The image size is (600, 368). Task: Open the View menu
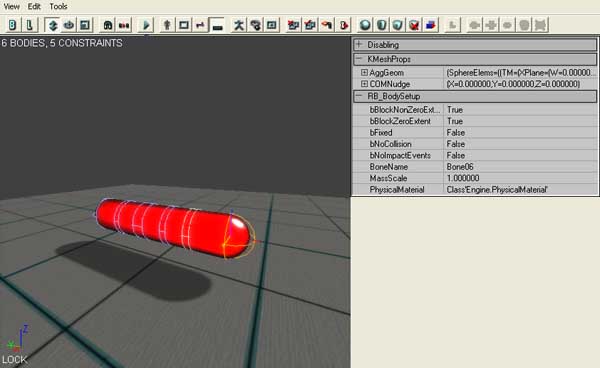(x=11, y=7)
